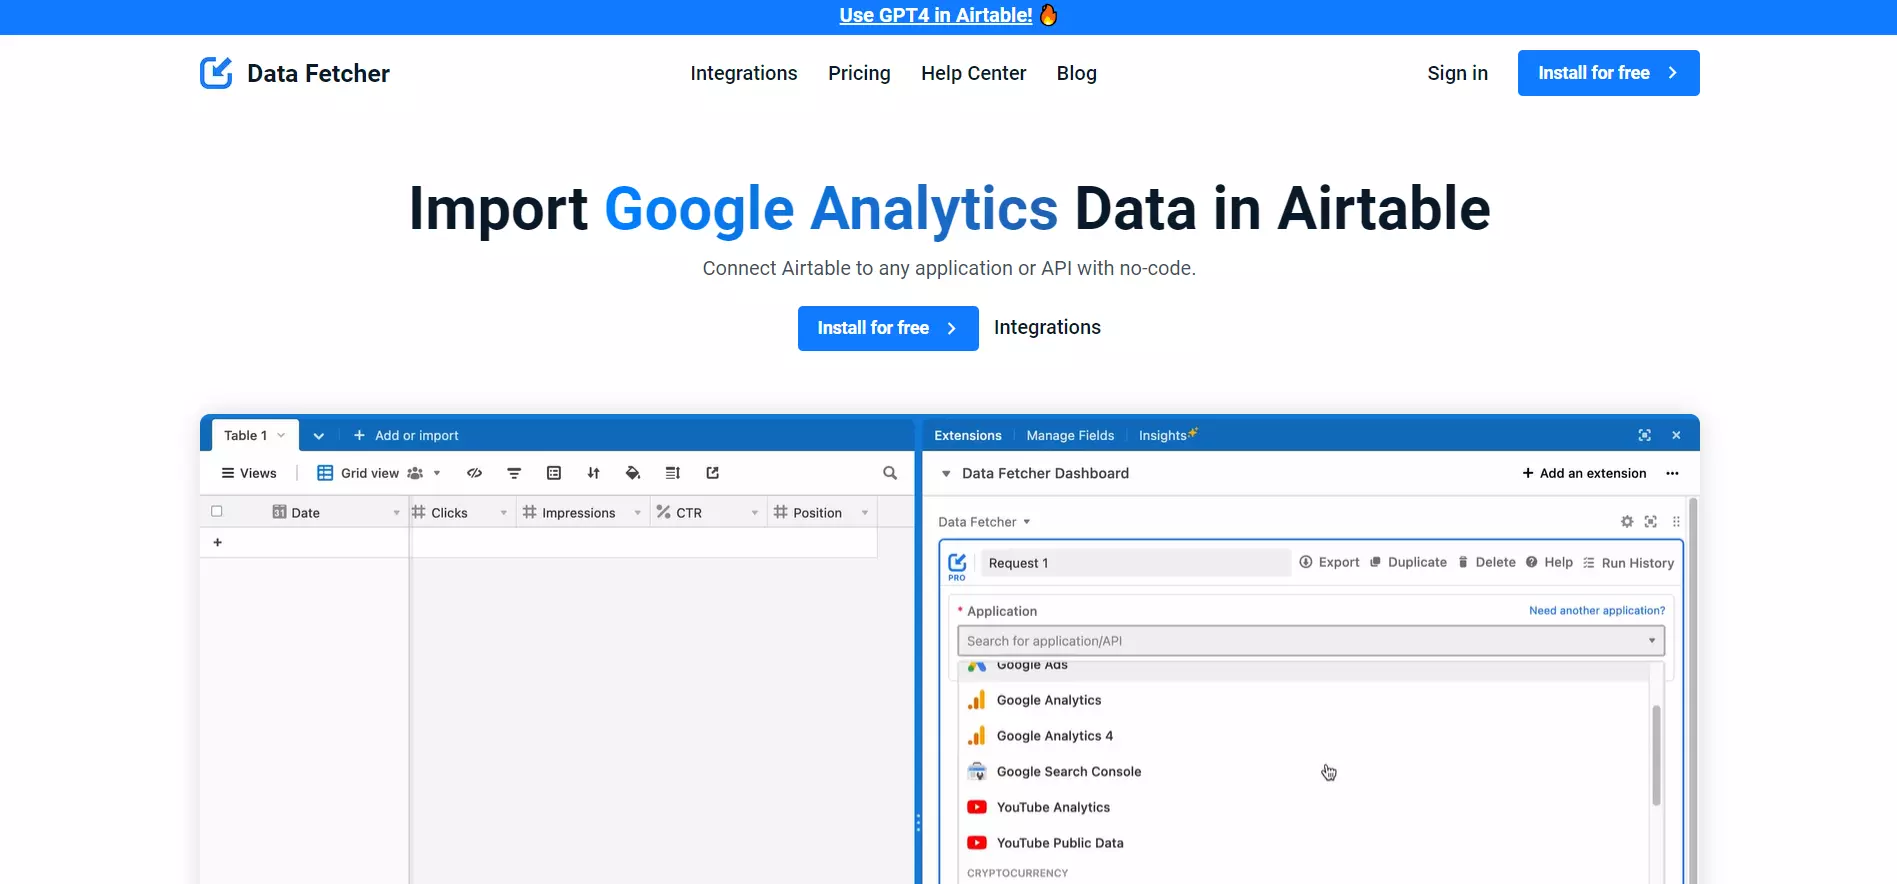Screen dimensions: 1897x884
Task: Open the Data Fetcher extension dropdown
Action: [984, 522]
